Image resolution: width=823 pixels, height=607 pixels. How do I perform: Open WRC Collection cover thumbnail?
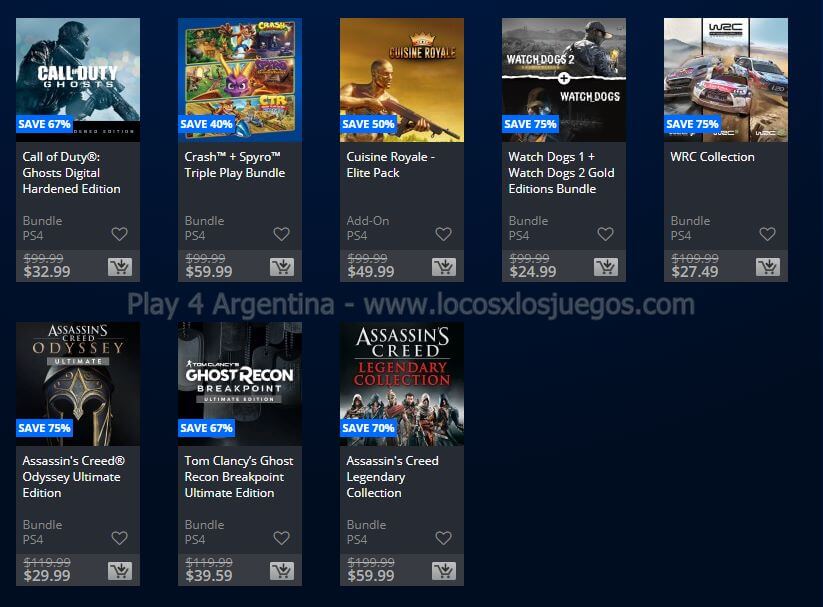[x=726, y=80]
